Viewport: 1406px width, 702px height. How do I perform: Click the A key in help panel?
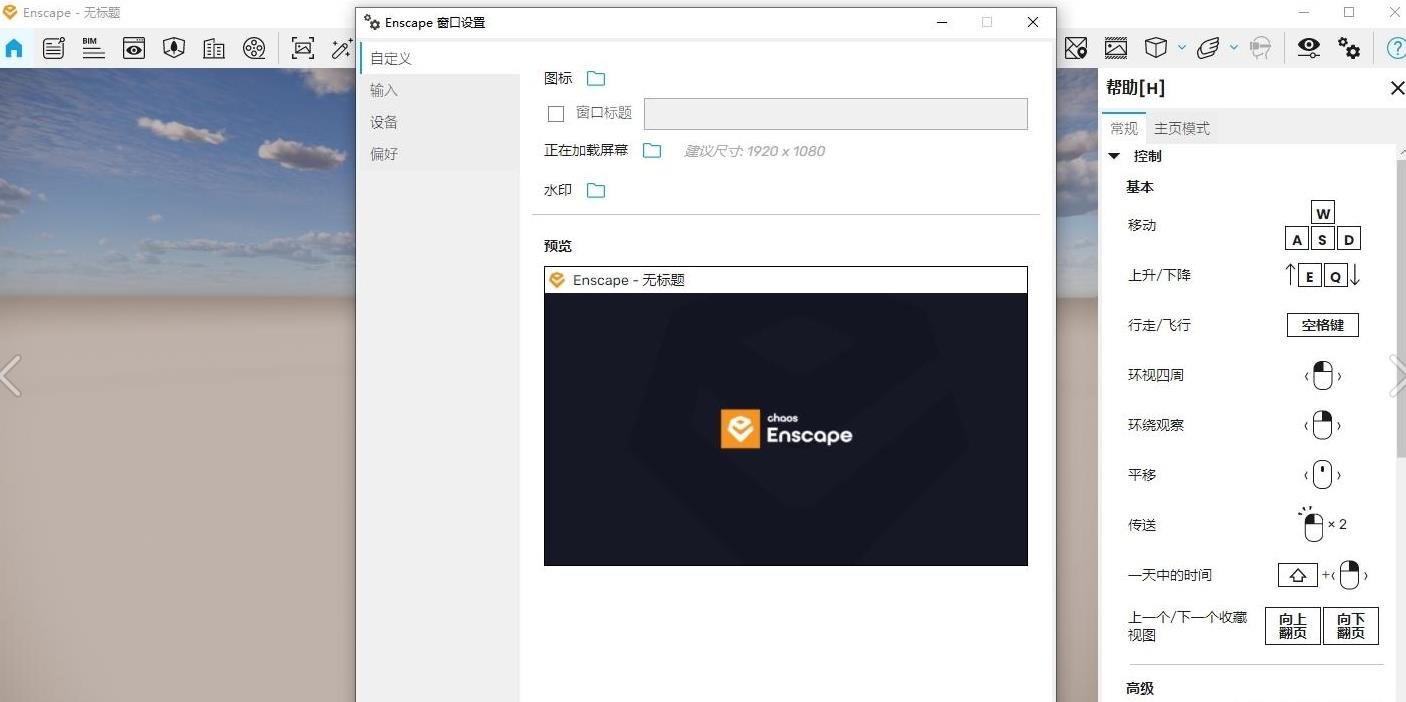pos(1297,239)
